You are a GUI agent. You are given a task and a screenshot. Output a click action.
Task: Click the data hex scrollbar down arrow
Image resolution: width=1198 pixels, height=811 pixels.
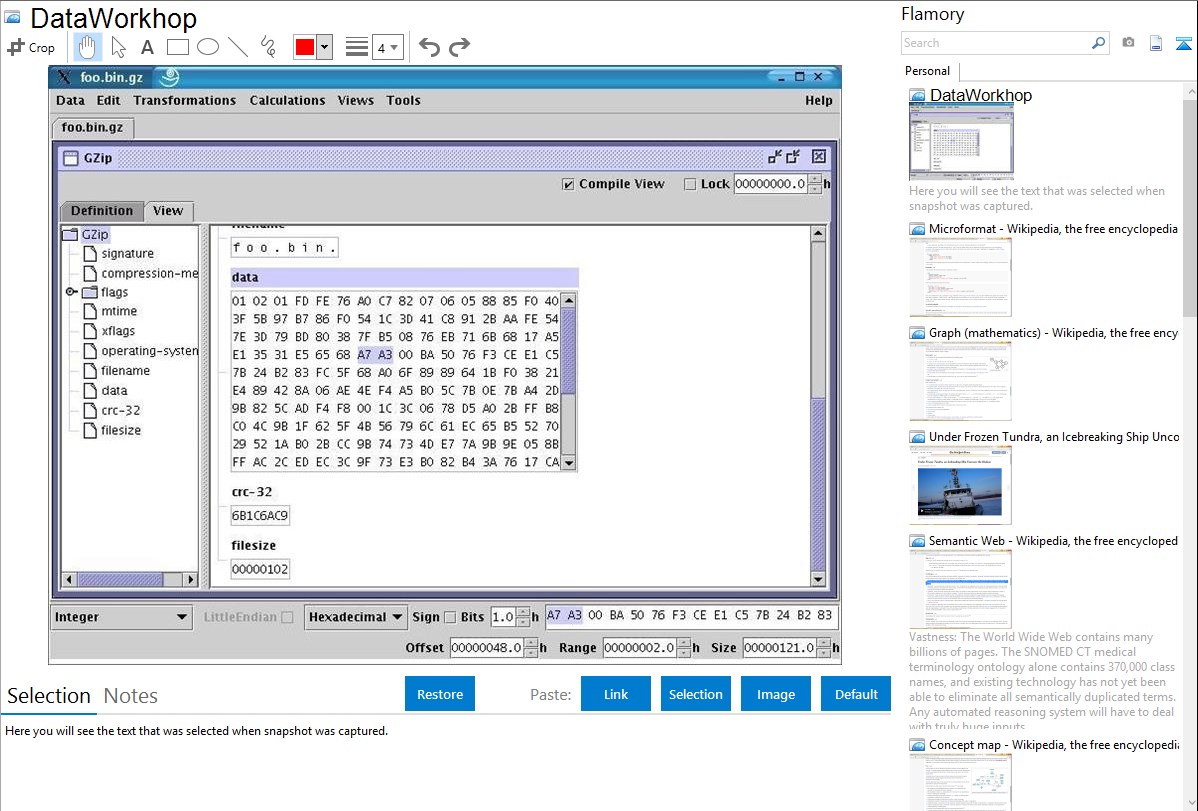point(568,462)
